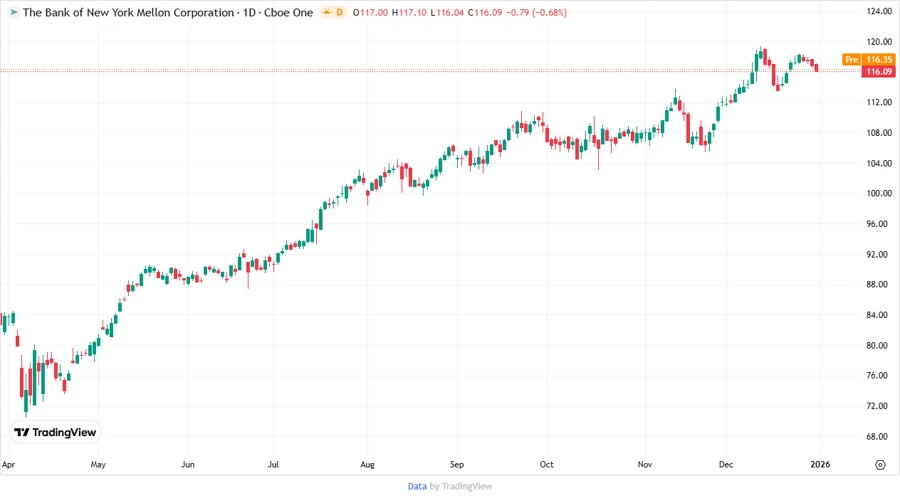Screen dimensions: 900x498
Task: Click the 108.00 price axis label
Action: tap(879, 133)
